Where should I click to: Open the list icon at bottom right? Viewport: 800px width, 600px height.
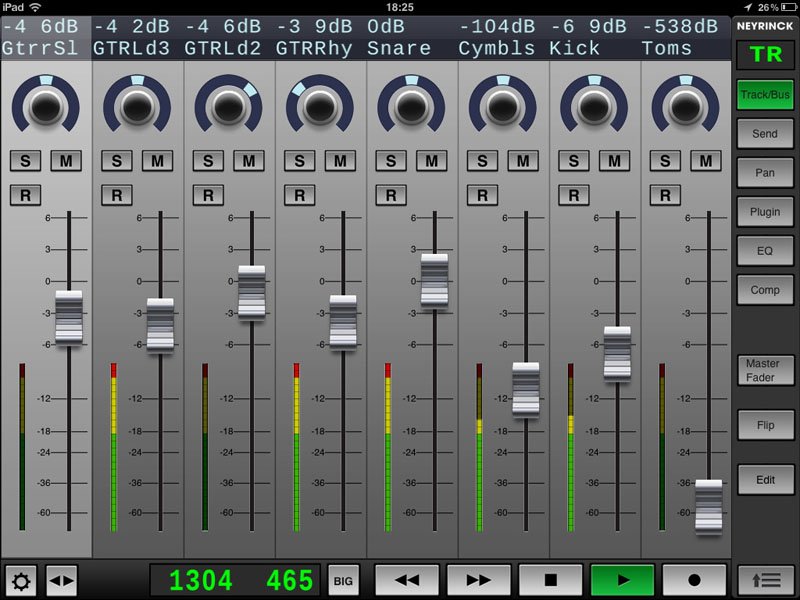point(766,581)
